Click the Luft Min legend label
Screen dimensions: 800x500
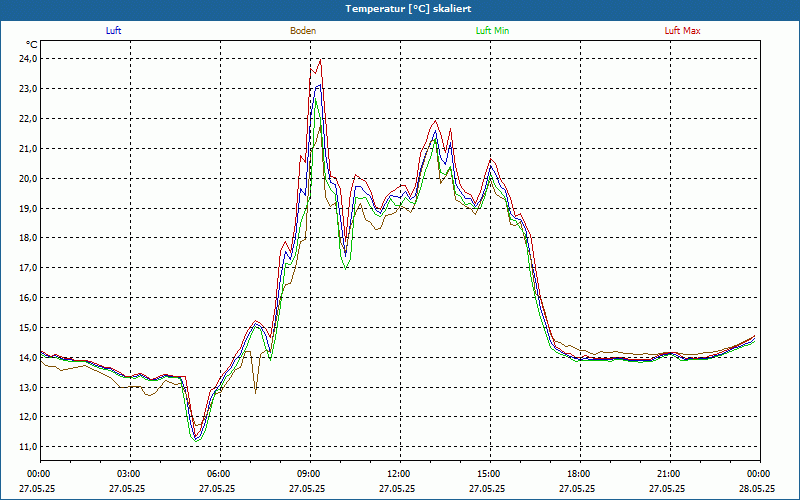492,31
